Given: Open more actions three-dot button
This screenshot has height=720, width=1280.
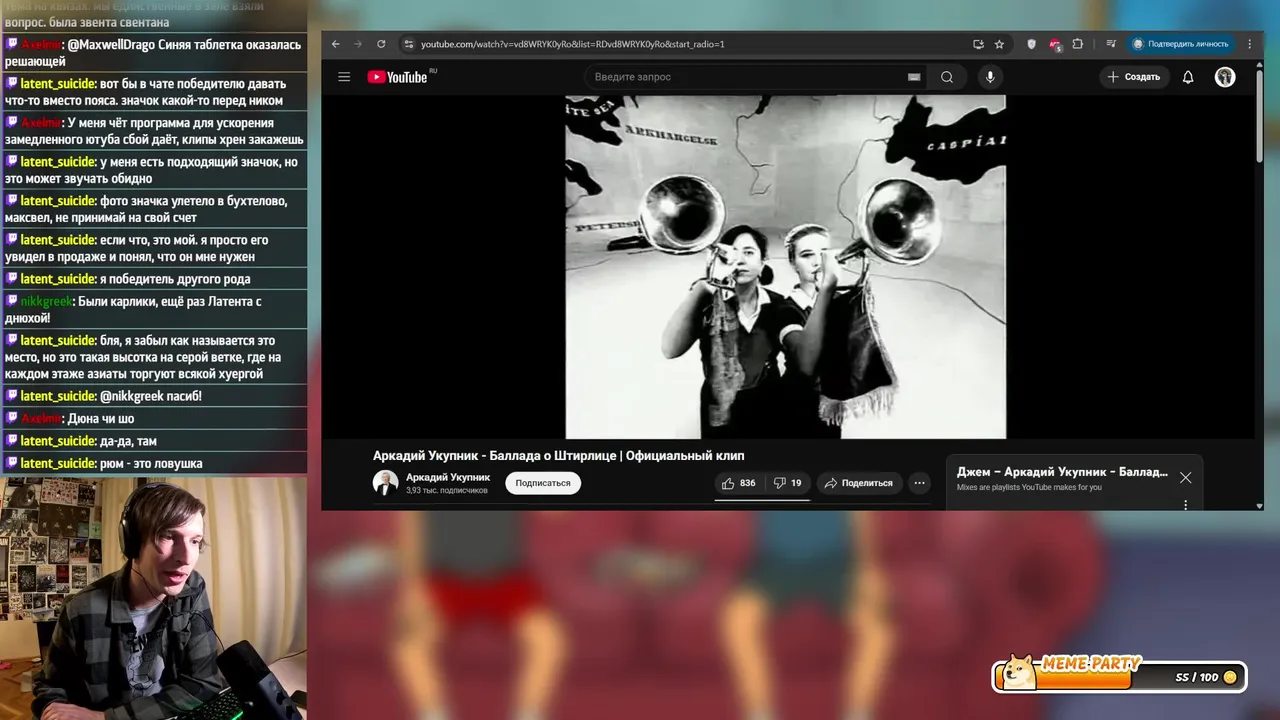Looking at the screenshot, I should (x=919, y=483).
